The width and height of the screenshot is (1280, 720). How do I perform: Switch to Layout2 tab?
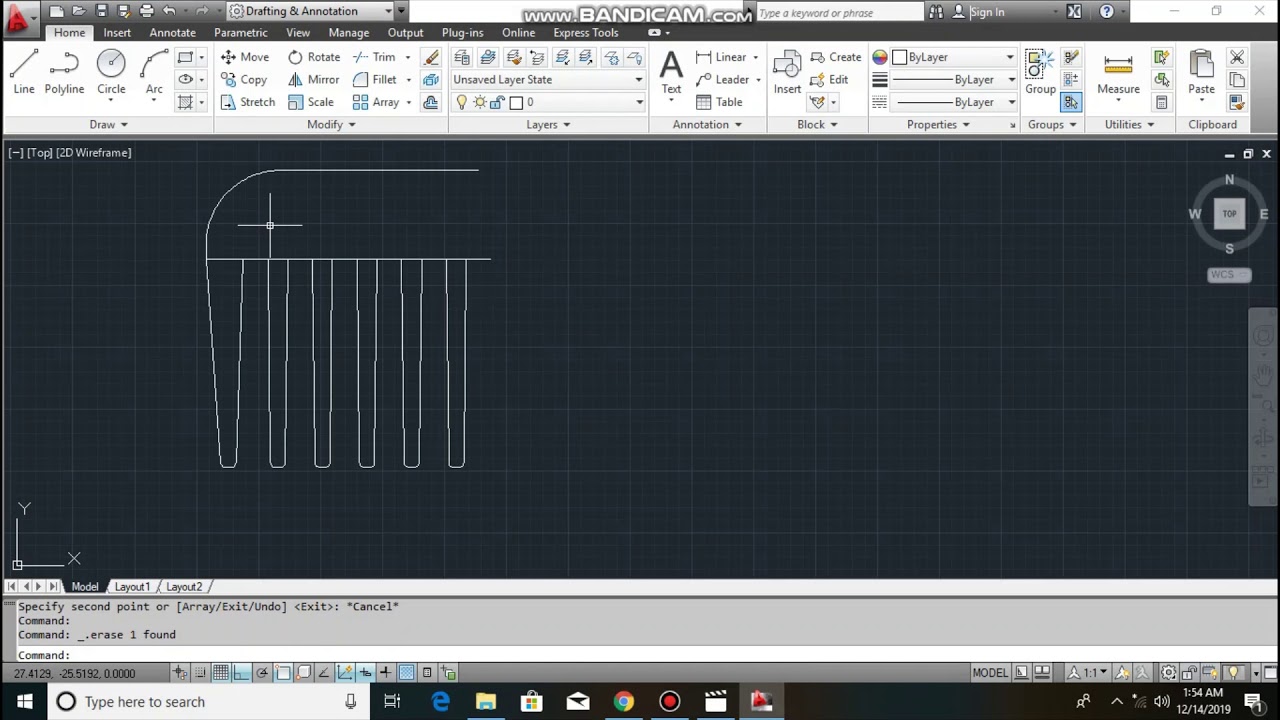pos(184,587)
